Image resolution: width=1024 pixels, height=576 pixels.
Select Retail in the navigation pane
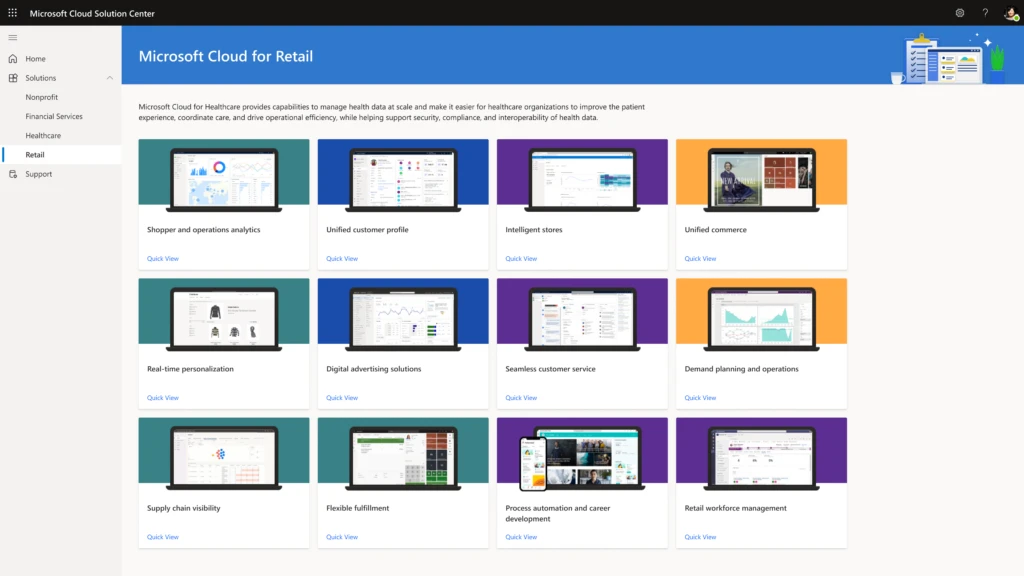(35, 154)
